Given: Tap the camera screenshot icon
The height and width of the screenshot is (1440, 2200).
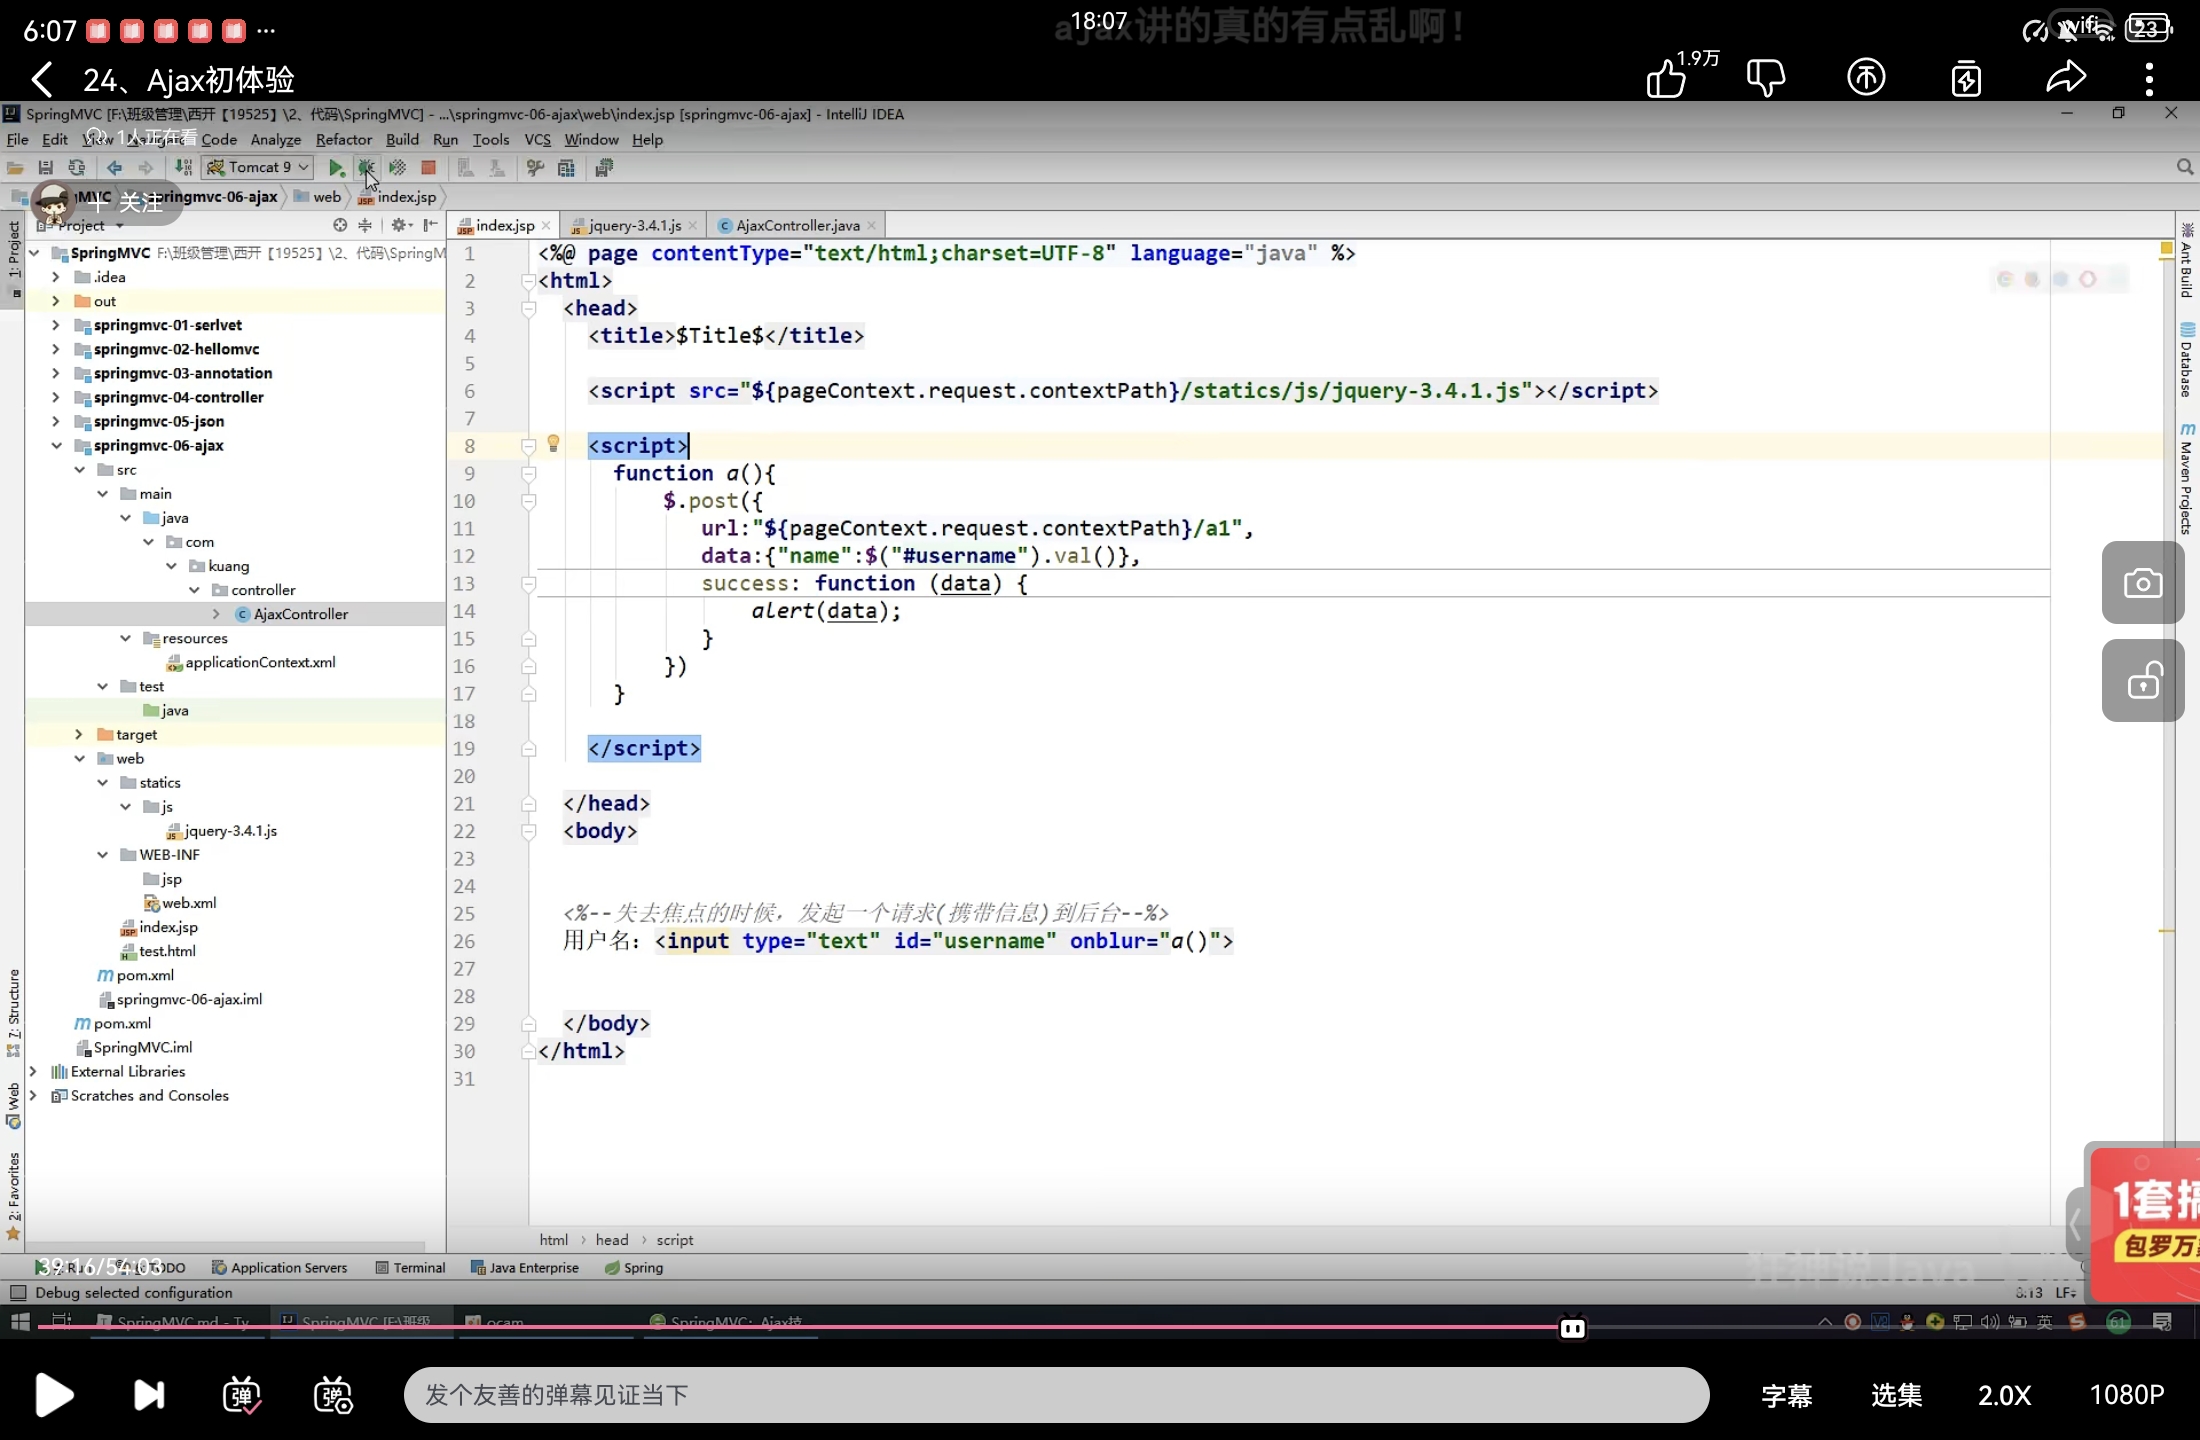Looking at the screenshot, I should pyautogui.click(x=2142, y=583).
